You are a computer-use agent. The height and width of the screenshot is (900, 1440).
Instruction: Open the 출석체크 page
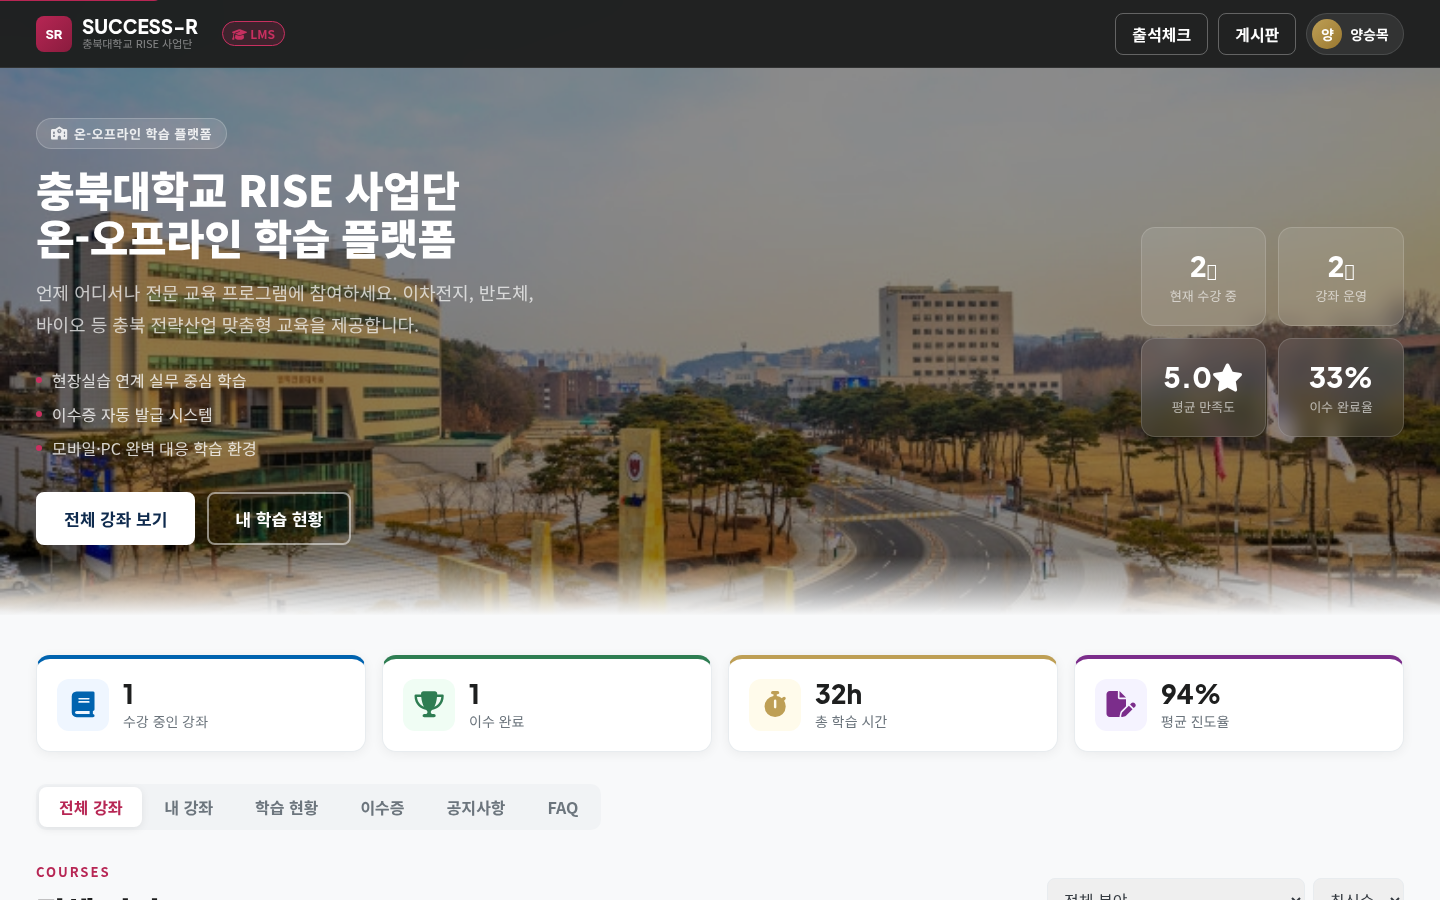click(1161, 34)
